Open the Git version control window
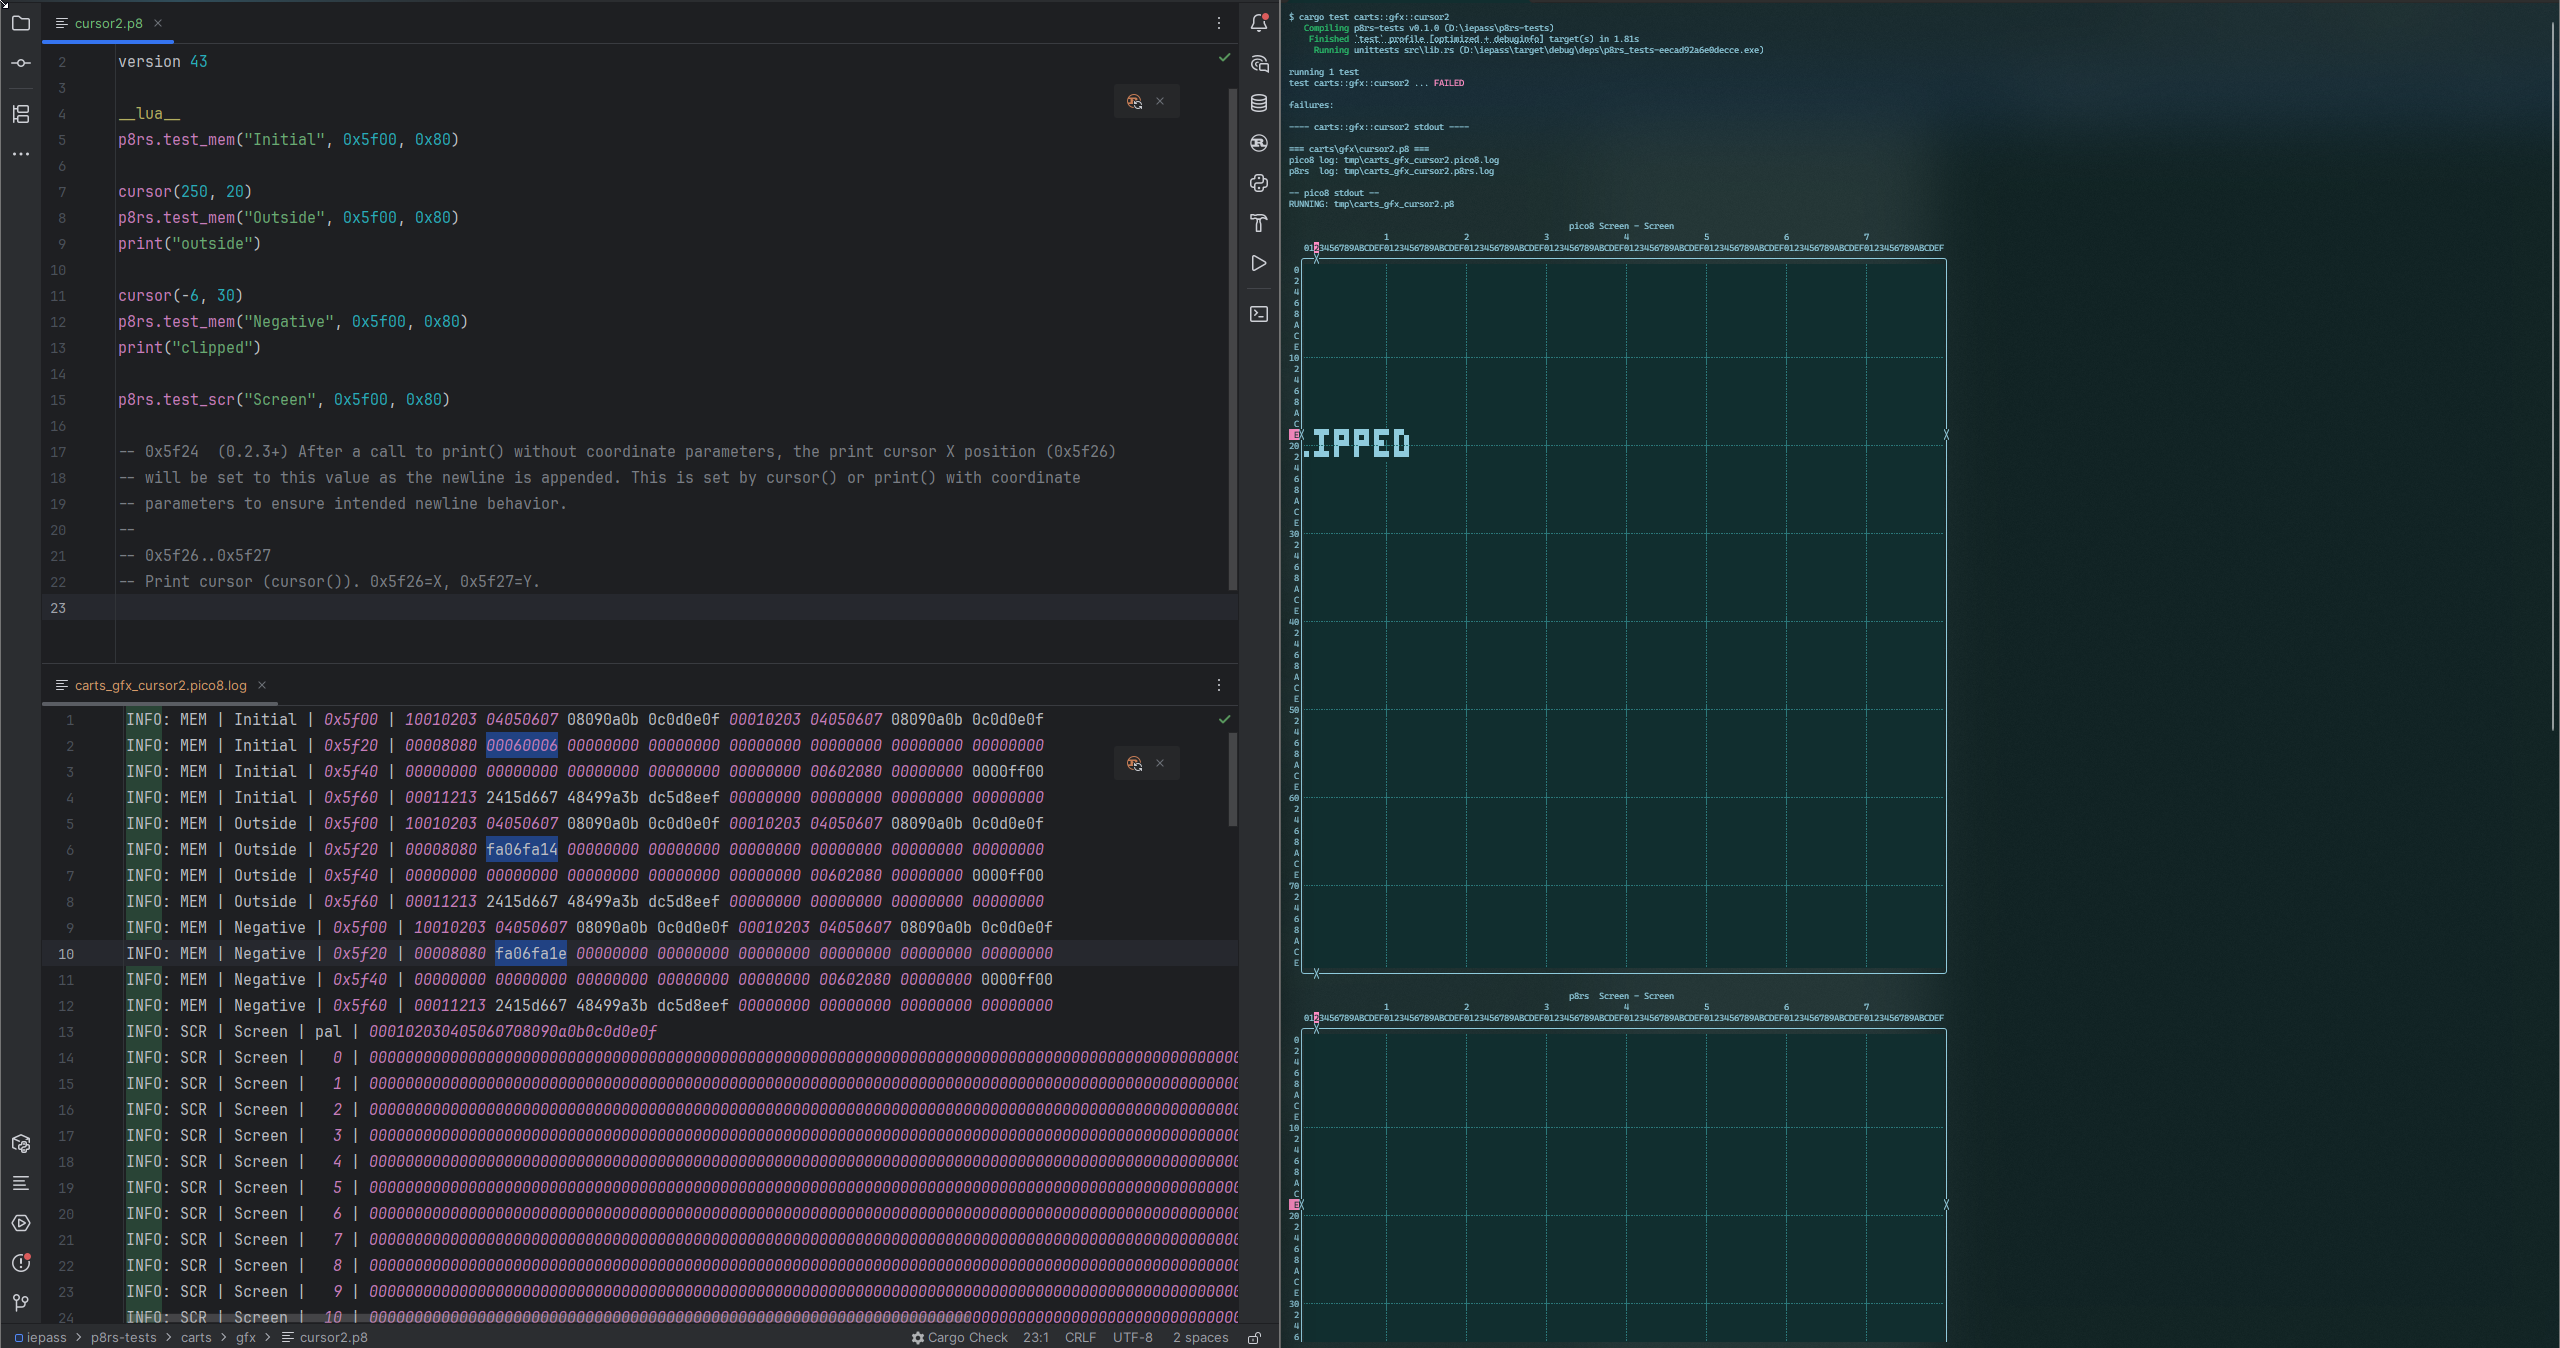 [x=20, y=1302]
